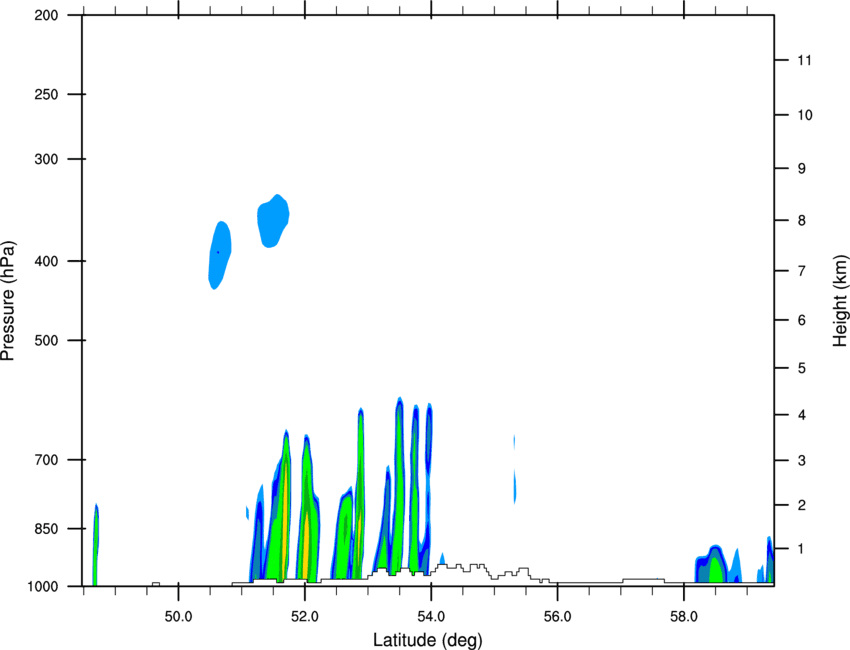Click the 'Height (km)' axis title
This screenshot has width=850, height=650.
[x=840, y=301]
